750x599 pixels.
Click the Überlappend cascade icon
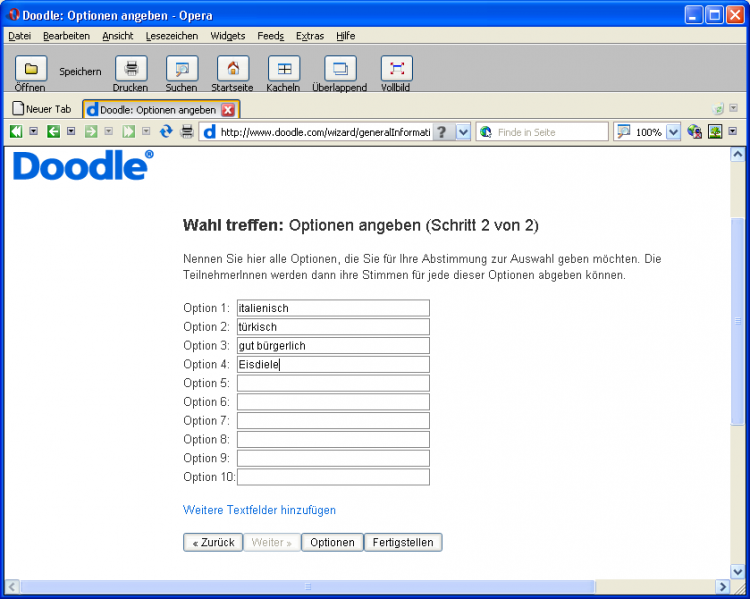pos(341,69)
